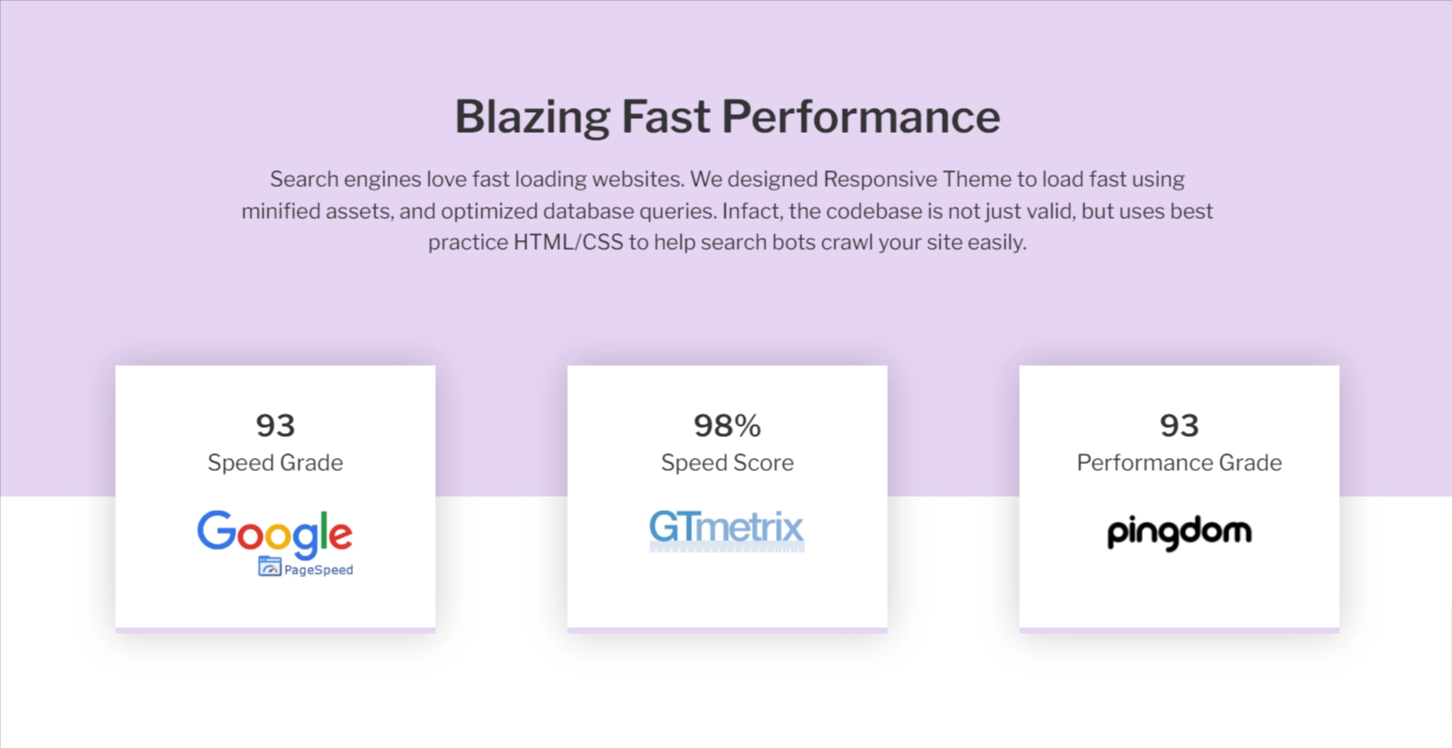
Task: Click the 98% score value
Action: coord(727,425)
